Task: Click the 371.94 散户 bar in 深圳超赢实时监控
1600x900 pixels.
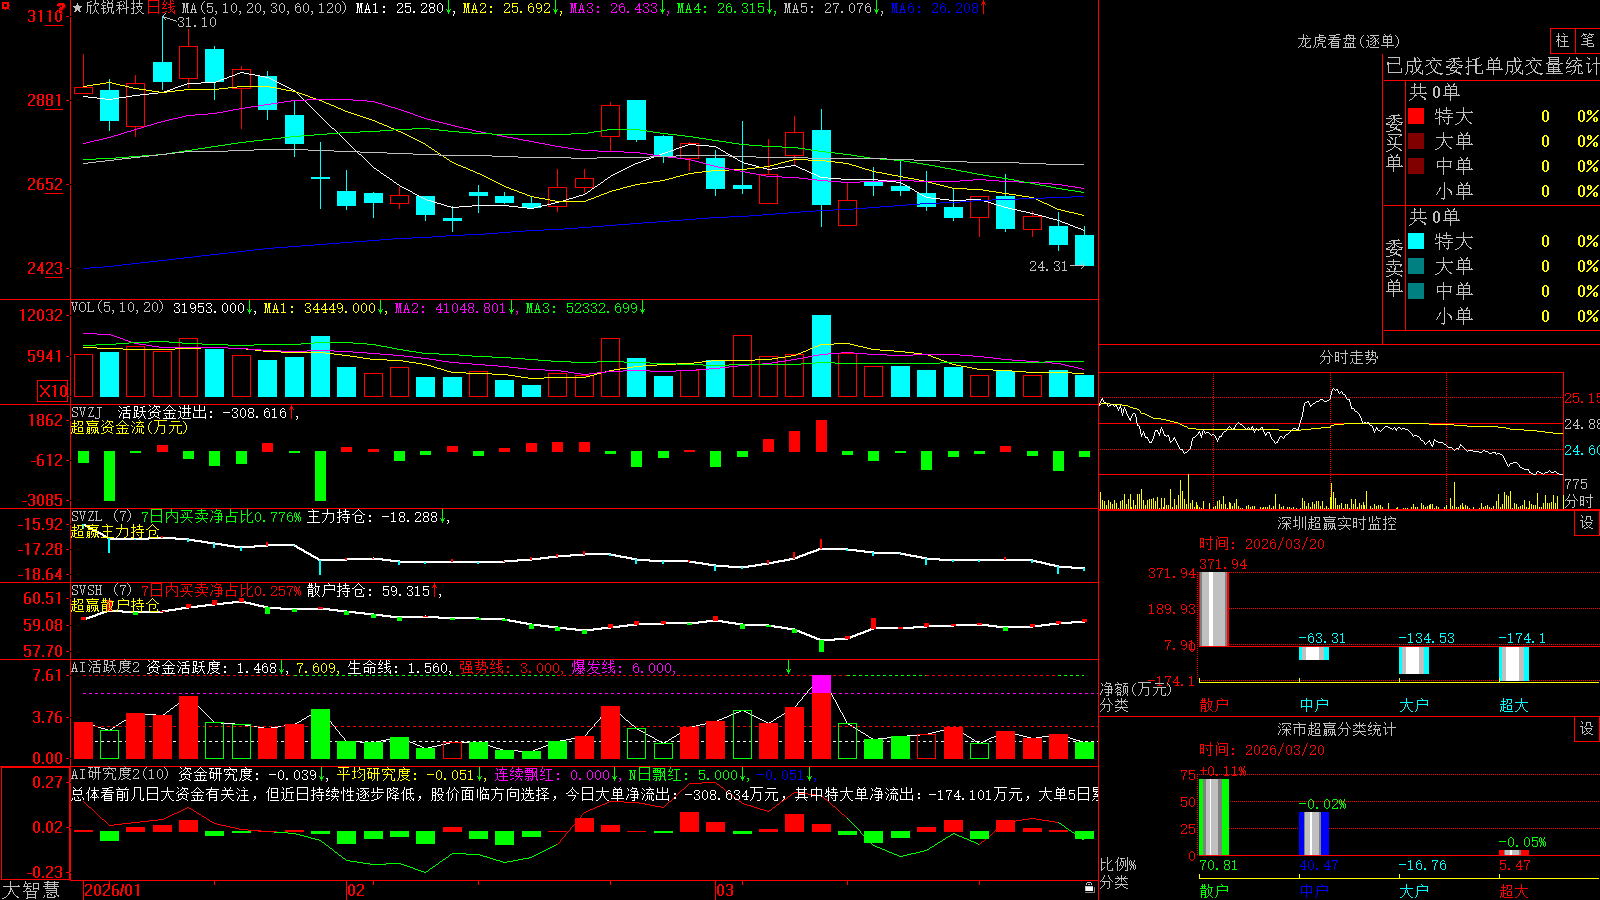Action: click(1214, 609)
